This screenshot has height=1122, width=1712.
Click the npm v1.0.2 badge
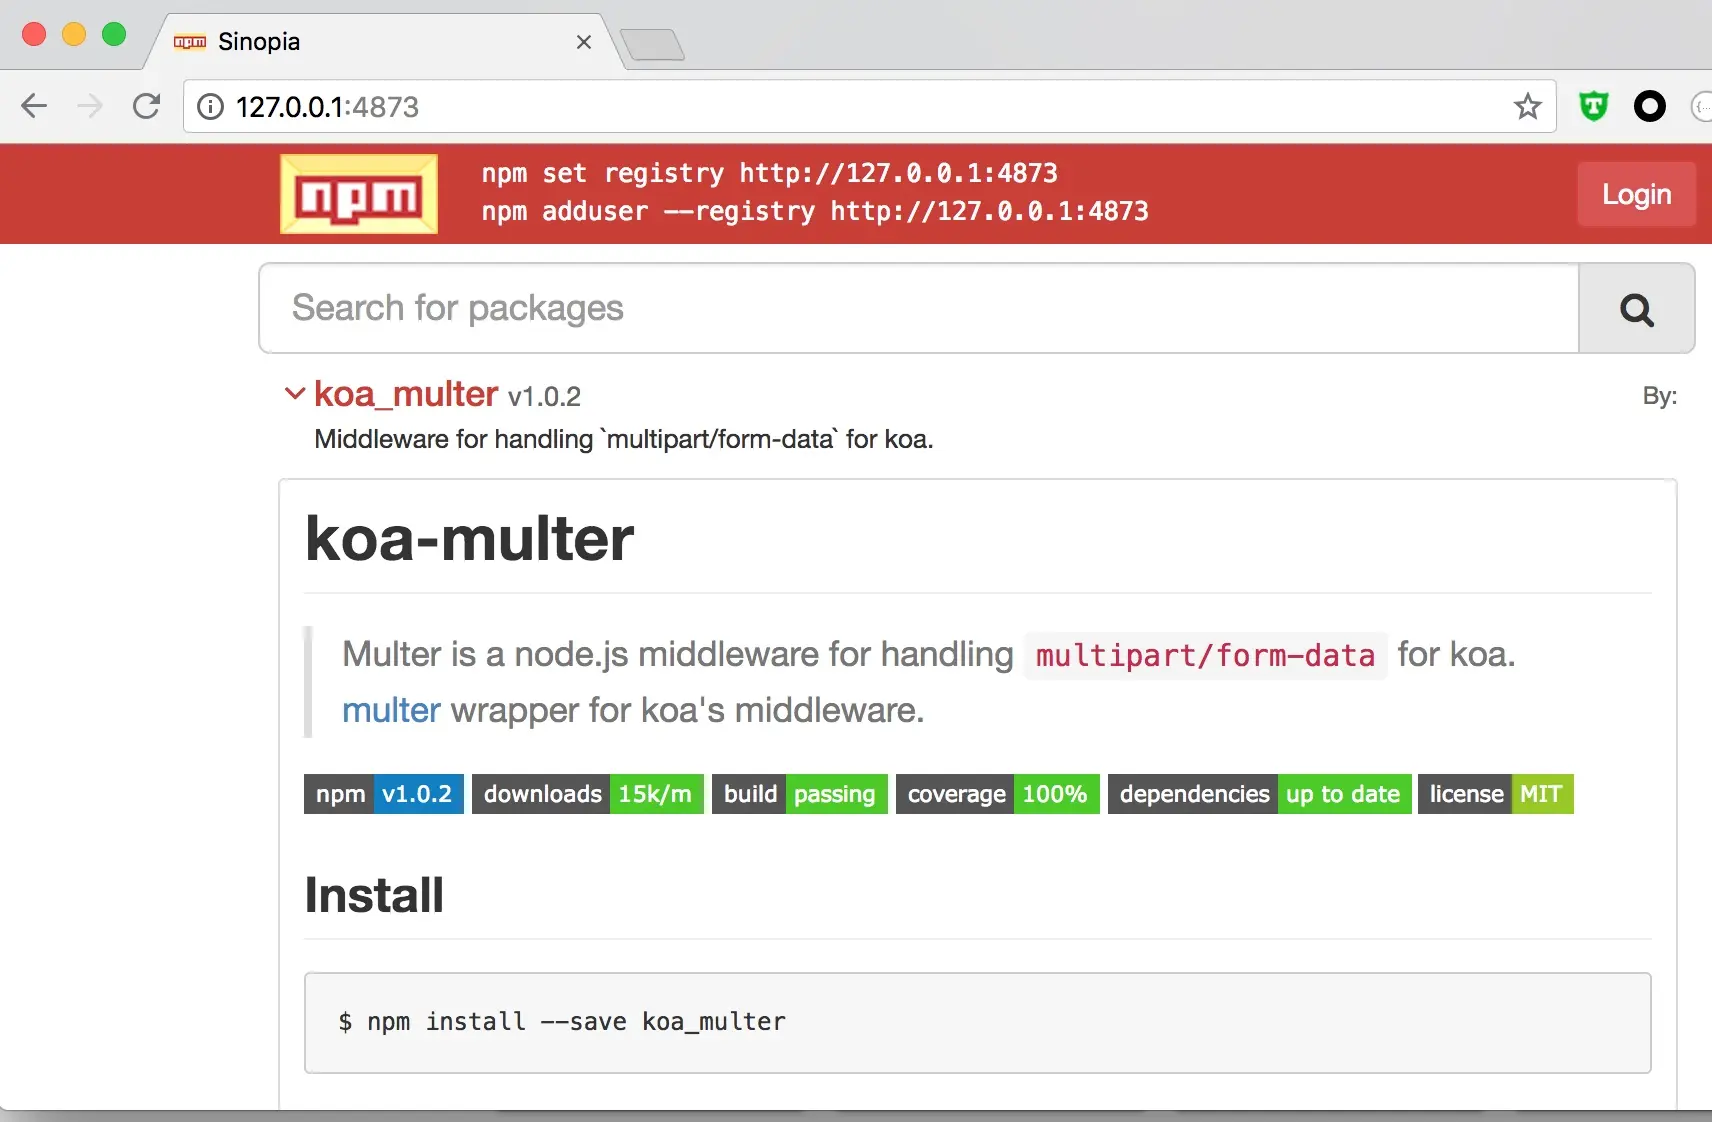pyautogui.click(x=384, y=794)
